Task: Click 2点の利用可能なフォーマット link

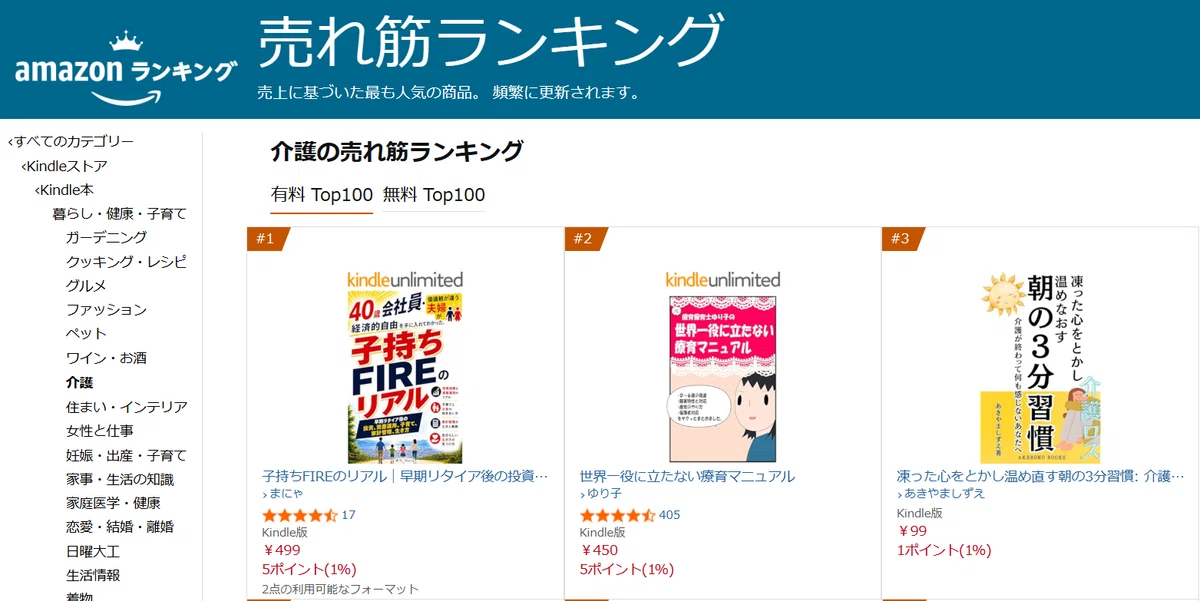Action: [x=340, y=589]
